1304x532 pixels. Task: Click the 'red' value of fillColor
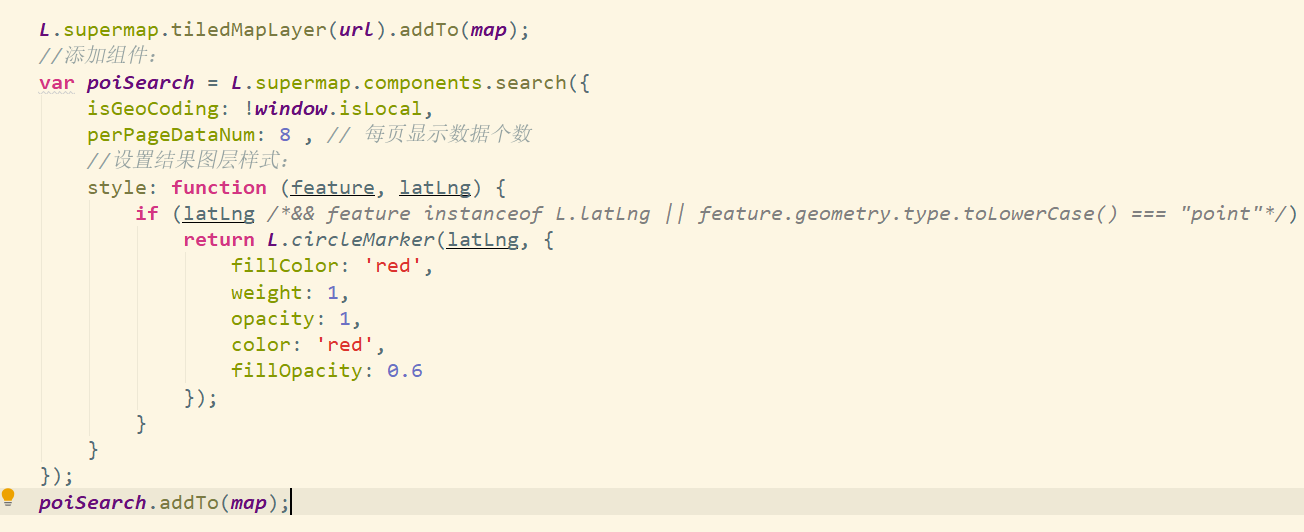pos(392,266)
